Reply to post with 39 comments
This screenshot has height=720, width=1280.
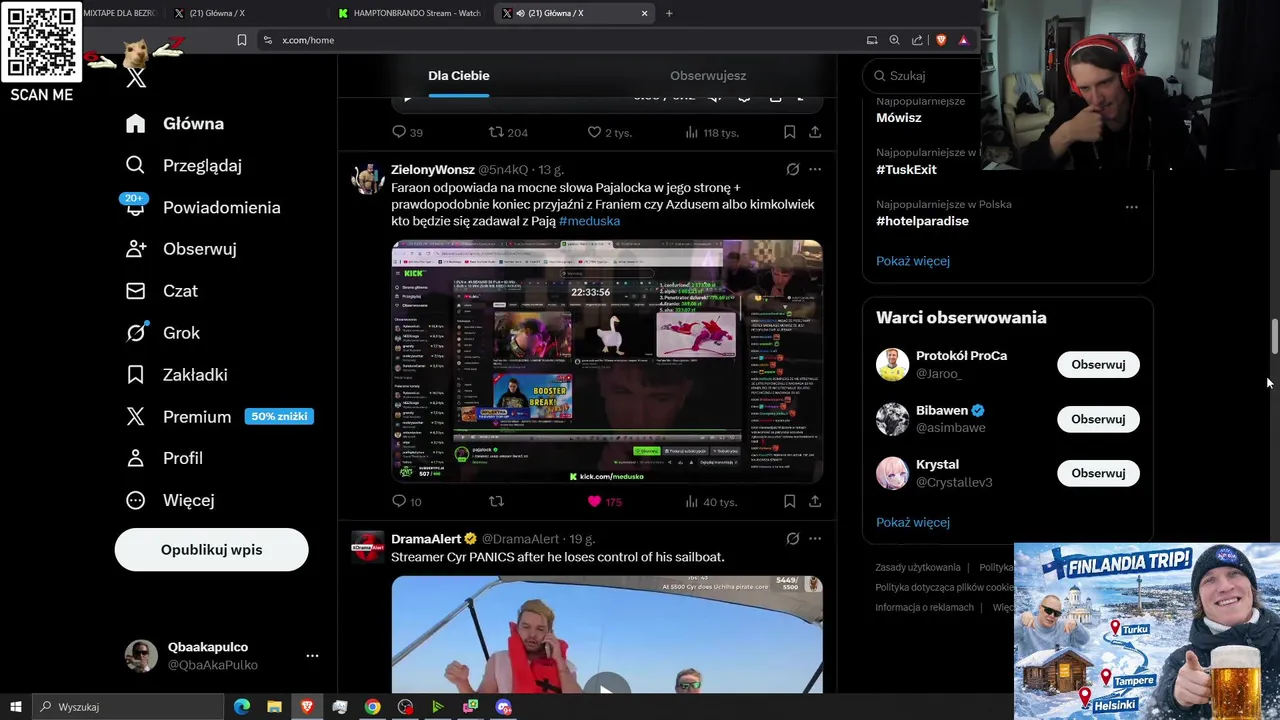point(407,132)
